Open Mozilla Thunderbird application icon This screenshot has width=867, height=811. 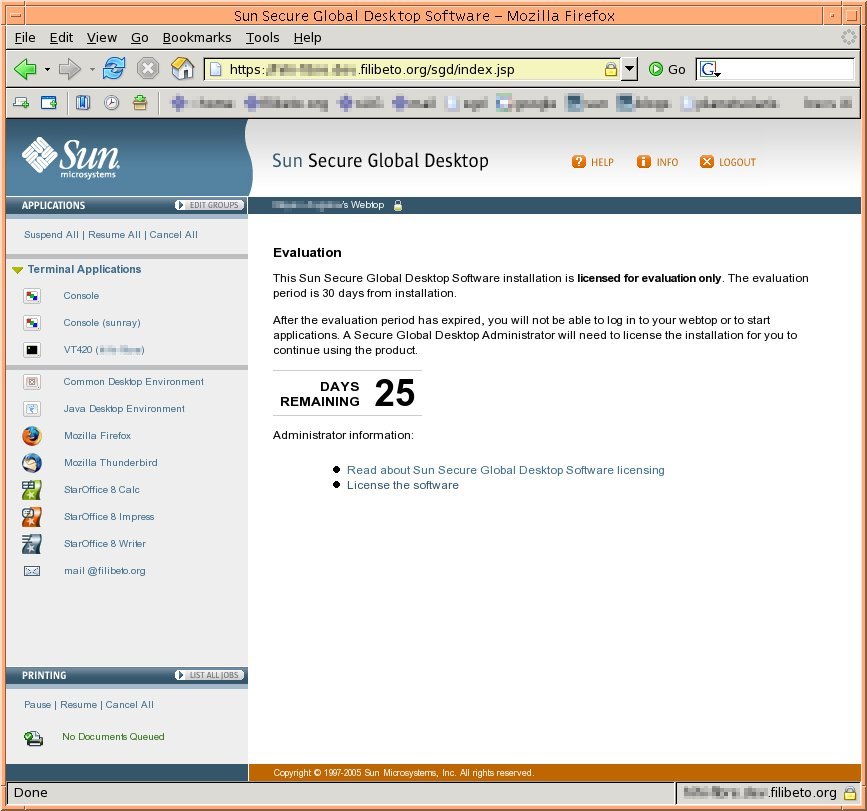tap(32, 463)
